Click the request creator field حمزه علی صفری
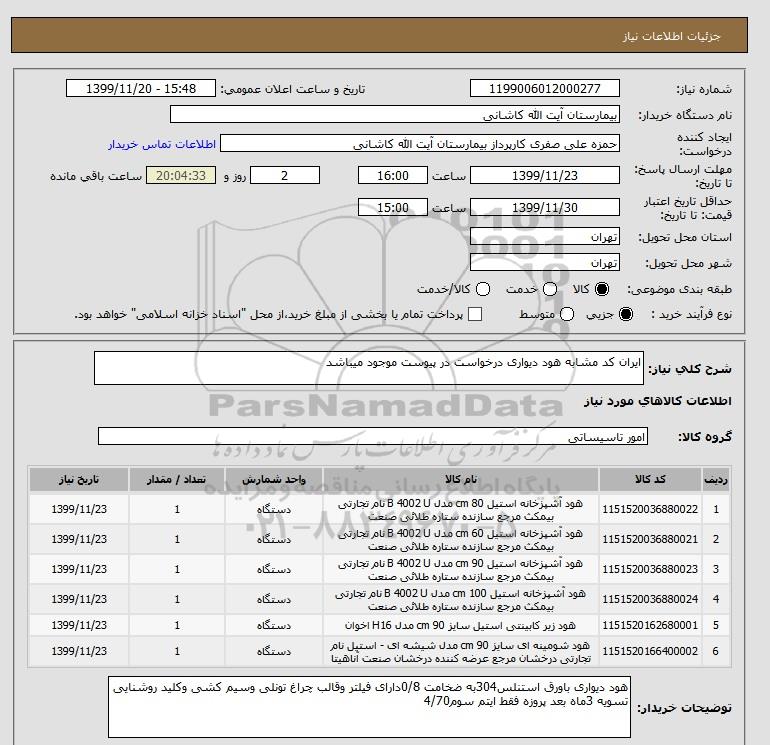The image size is (770, 745). pos(420,143)
